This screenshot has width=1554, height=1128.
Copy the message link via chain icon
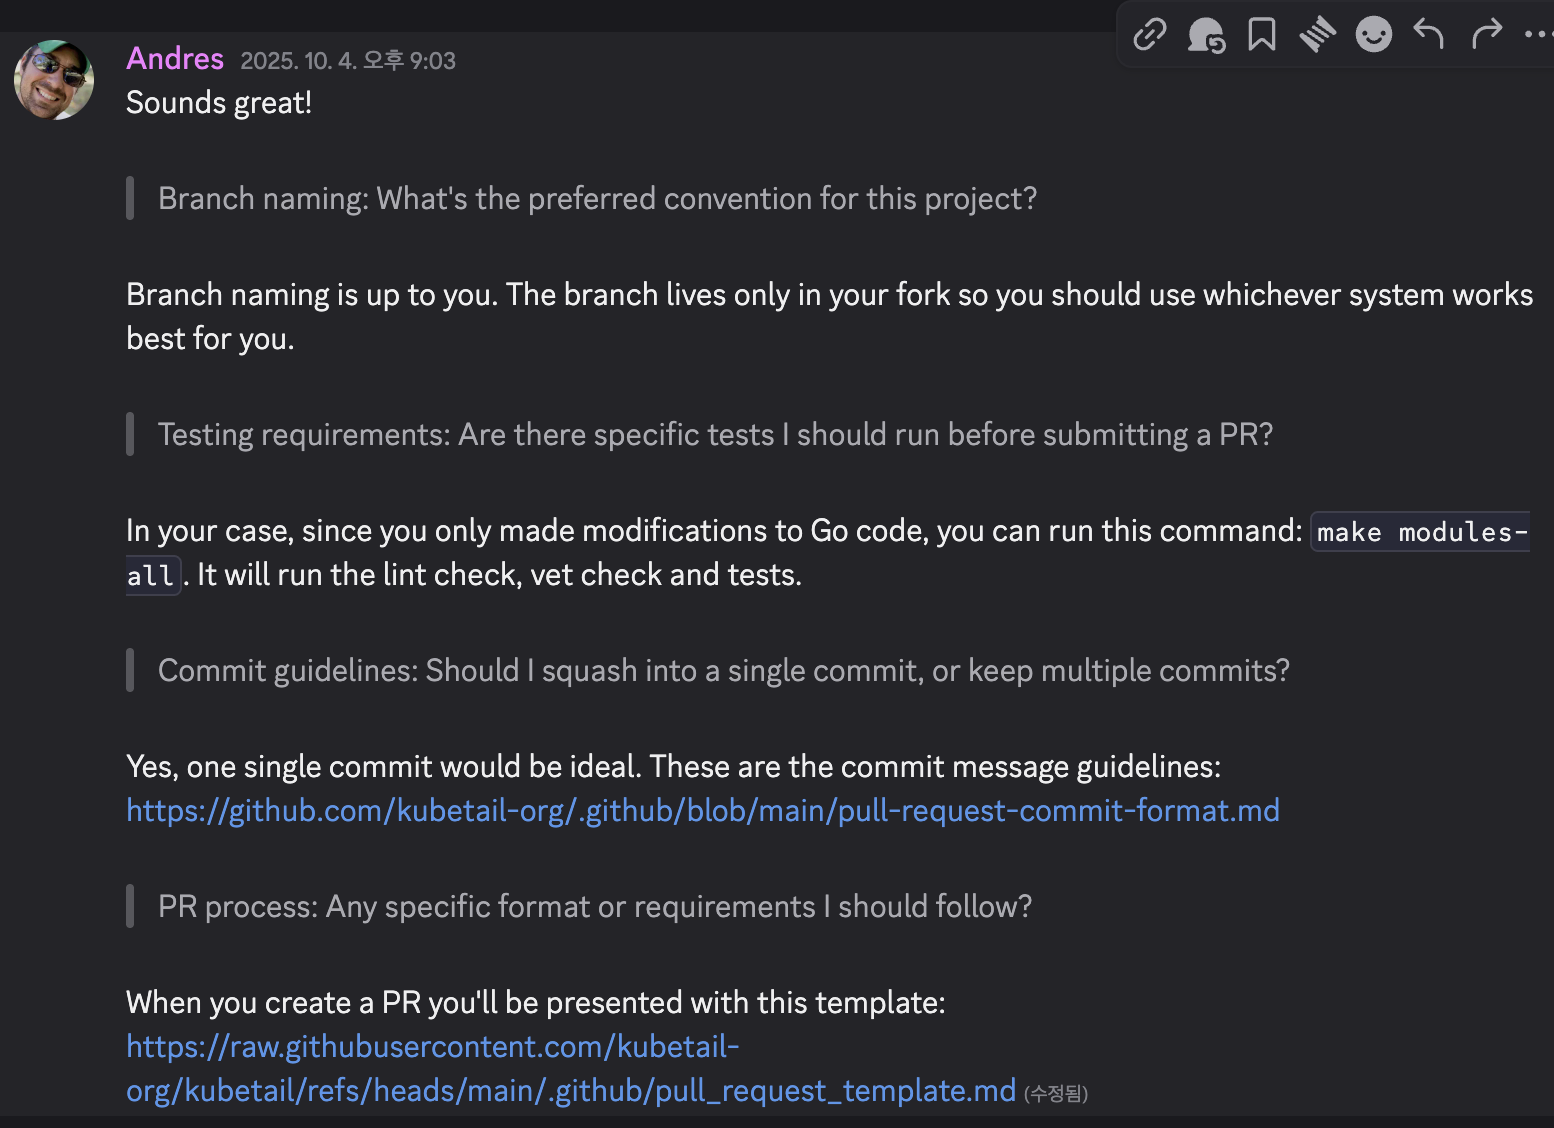1149,35
